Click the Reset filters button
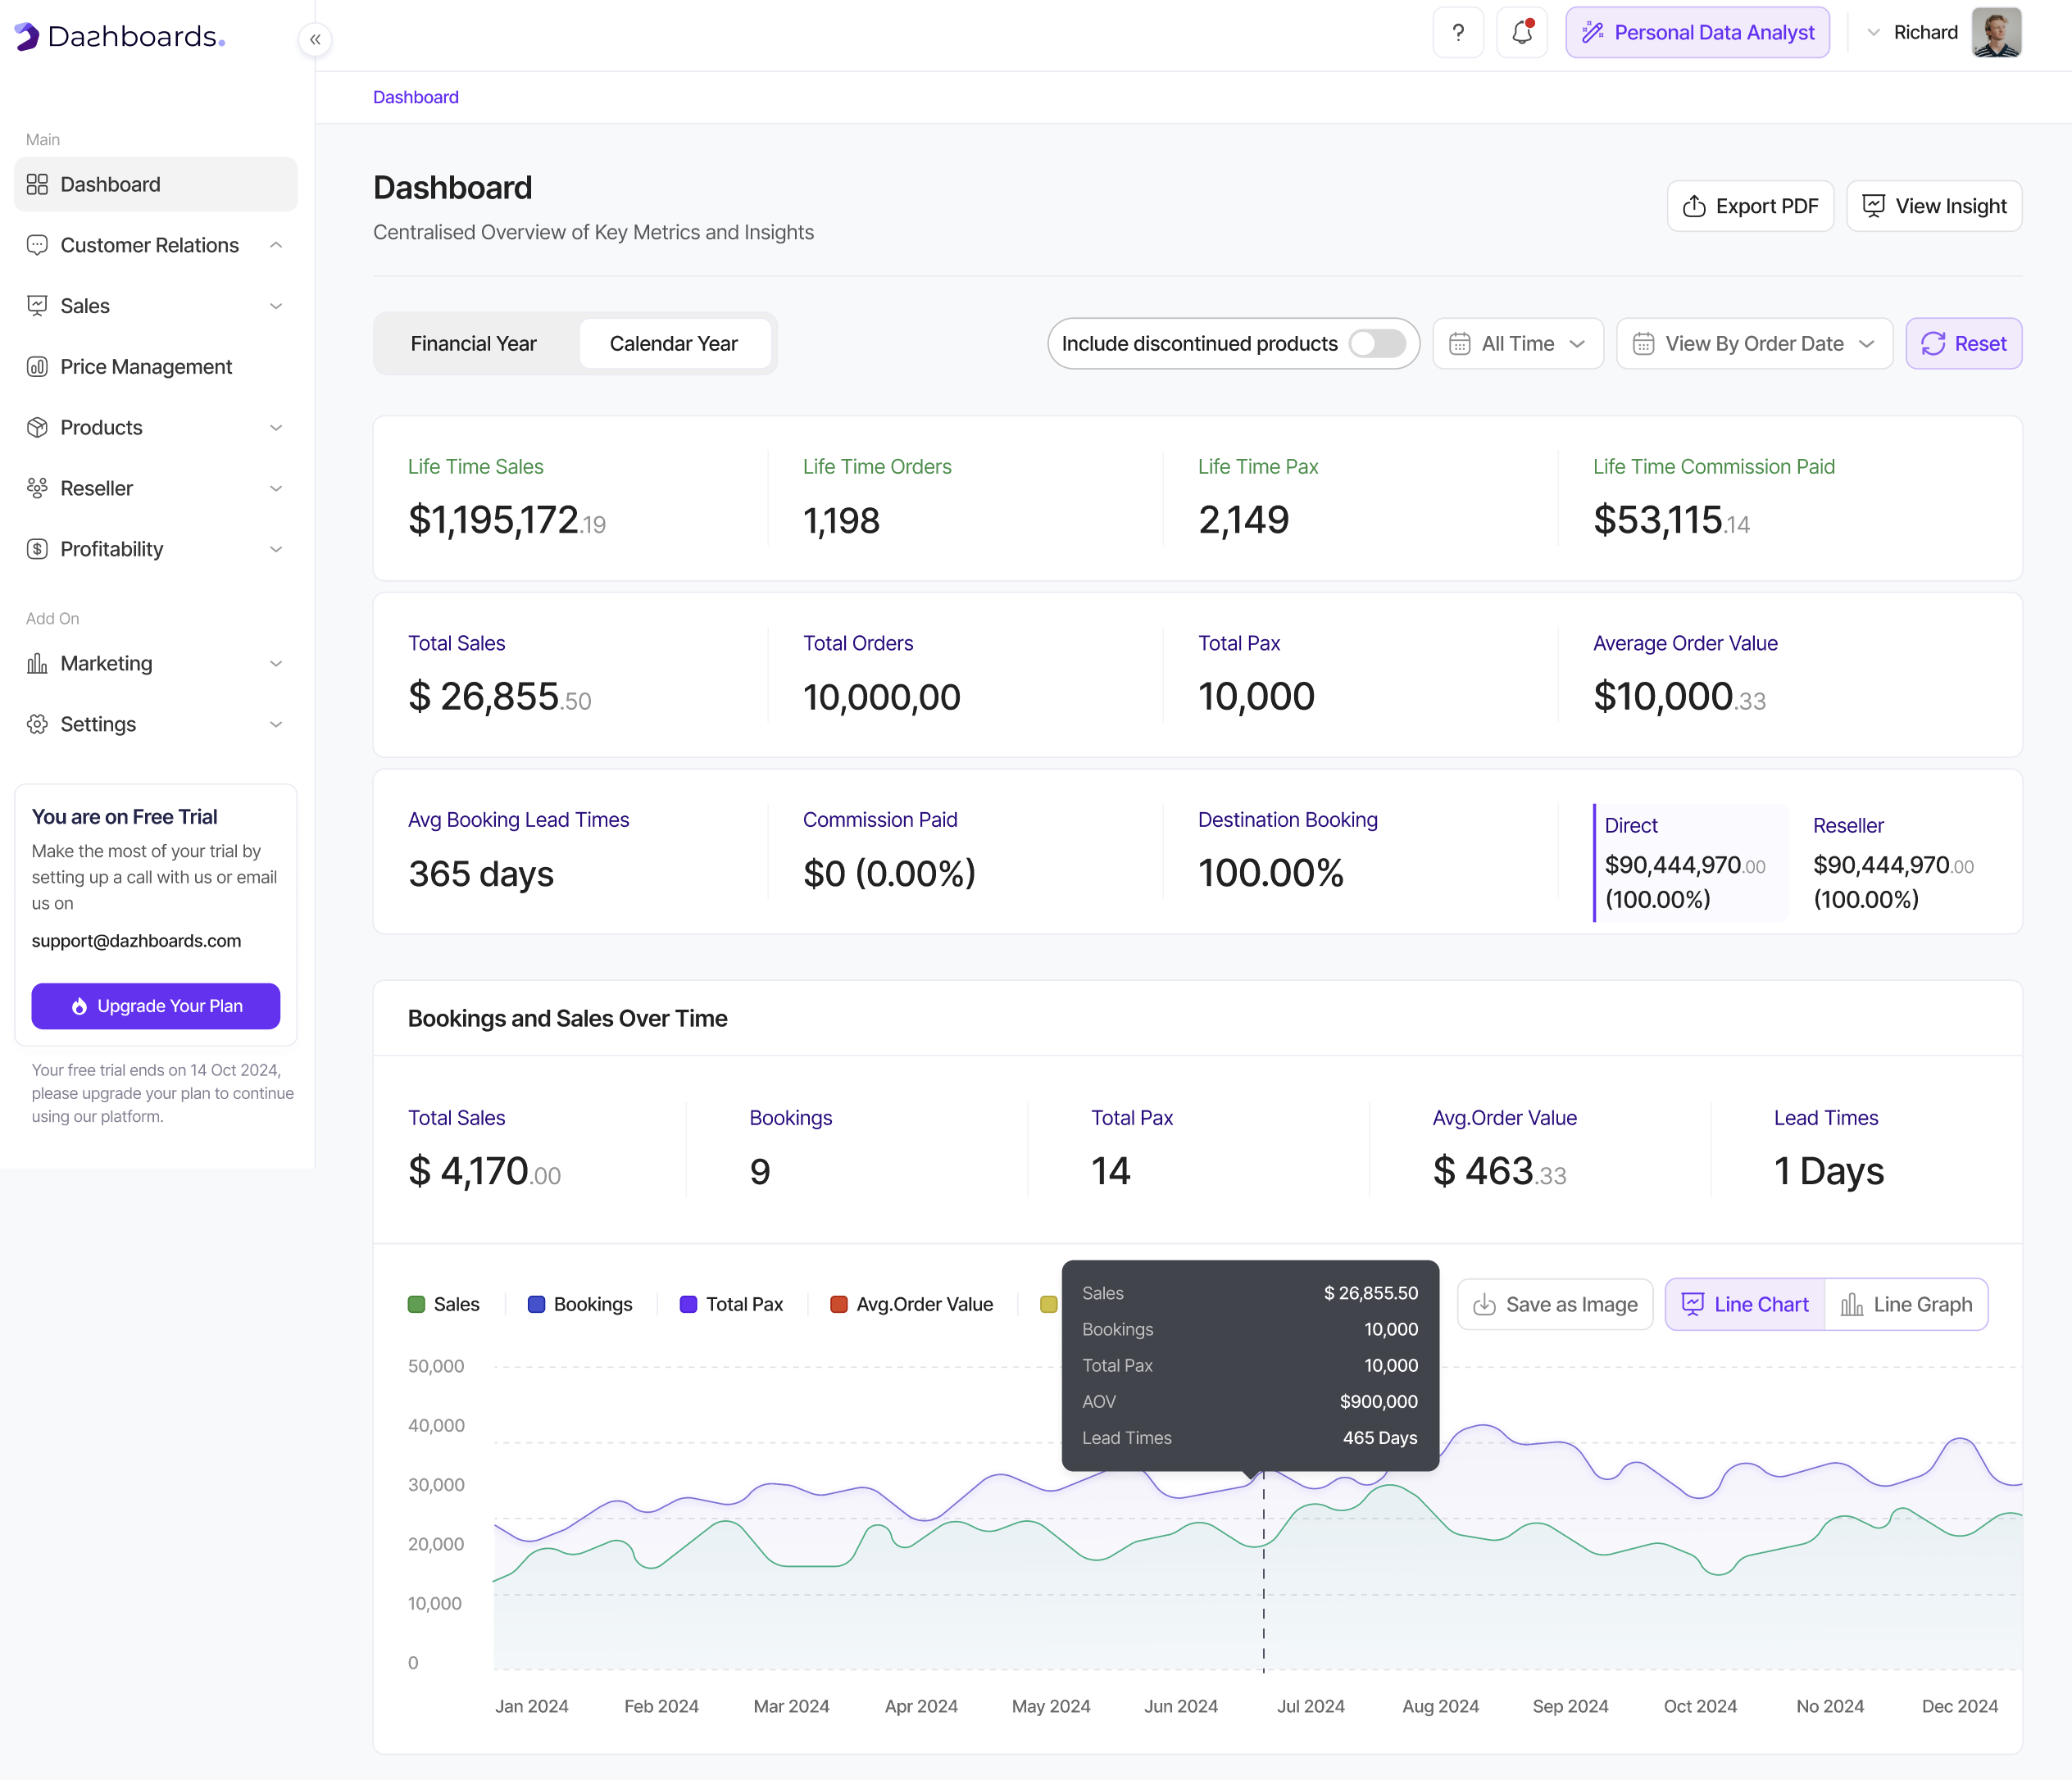 1963,344
